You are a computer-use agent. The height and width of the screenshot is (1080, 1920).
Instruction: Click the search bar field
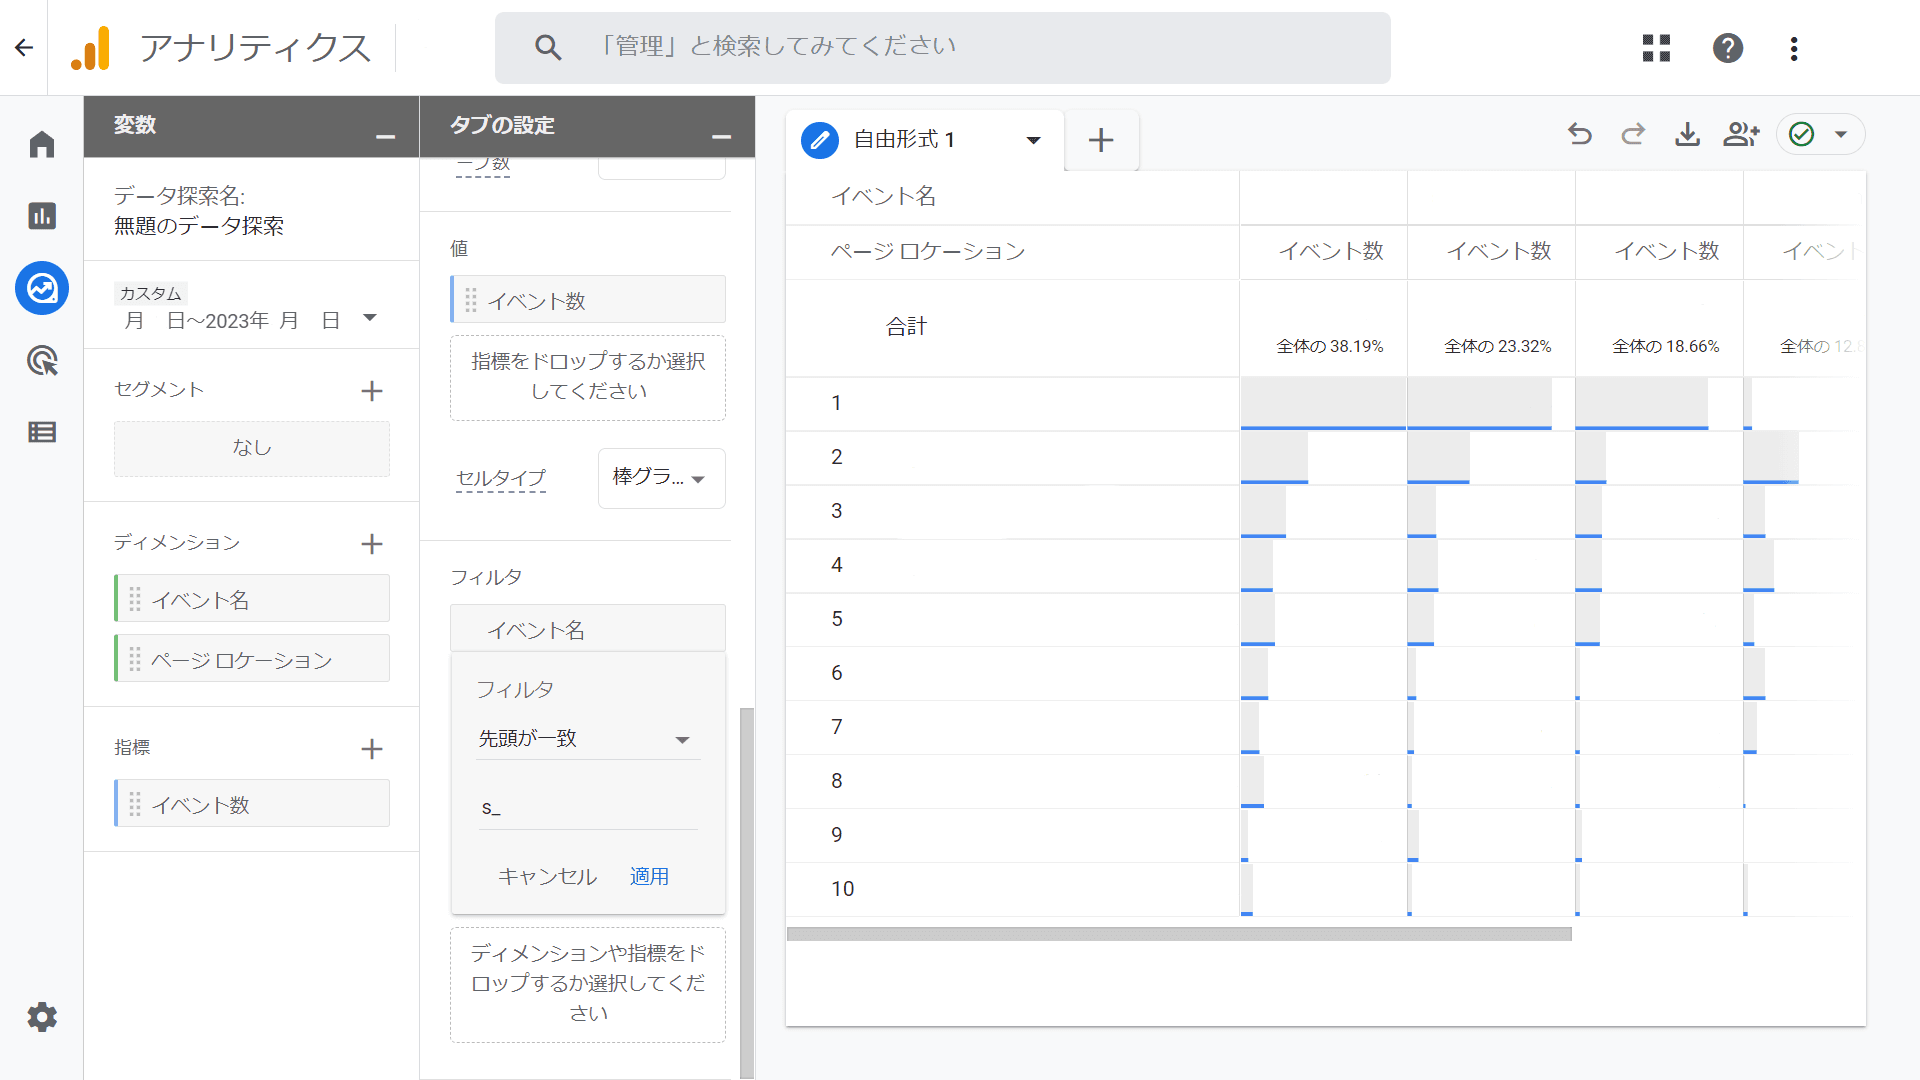(942, 47)
